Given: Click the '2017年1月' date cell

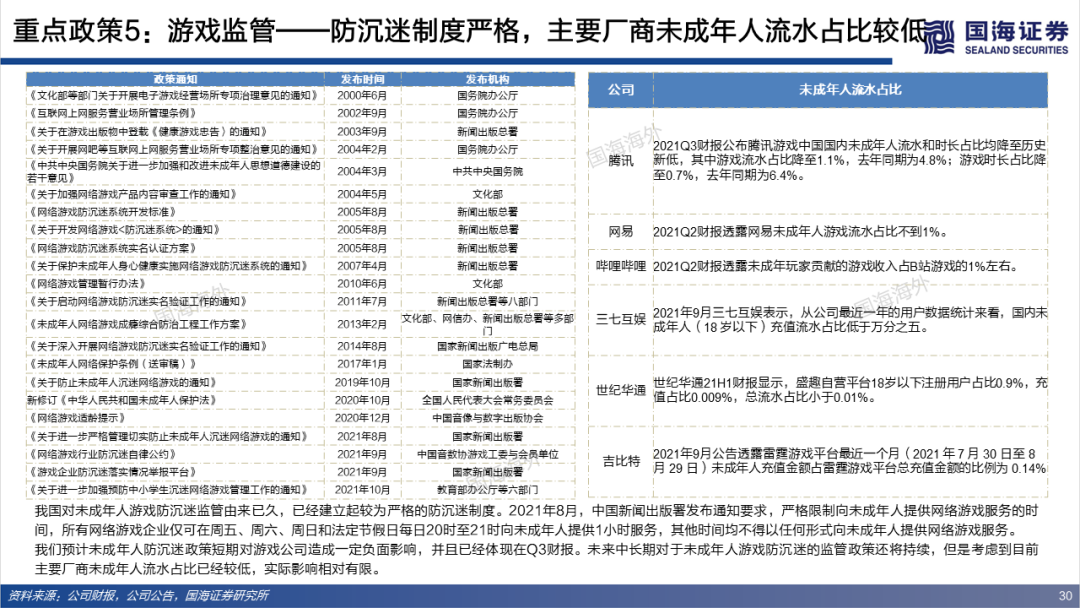Looking at the screenshot, I should (362, 364).
